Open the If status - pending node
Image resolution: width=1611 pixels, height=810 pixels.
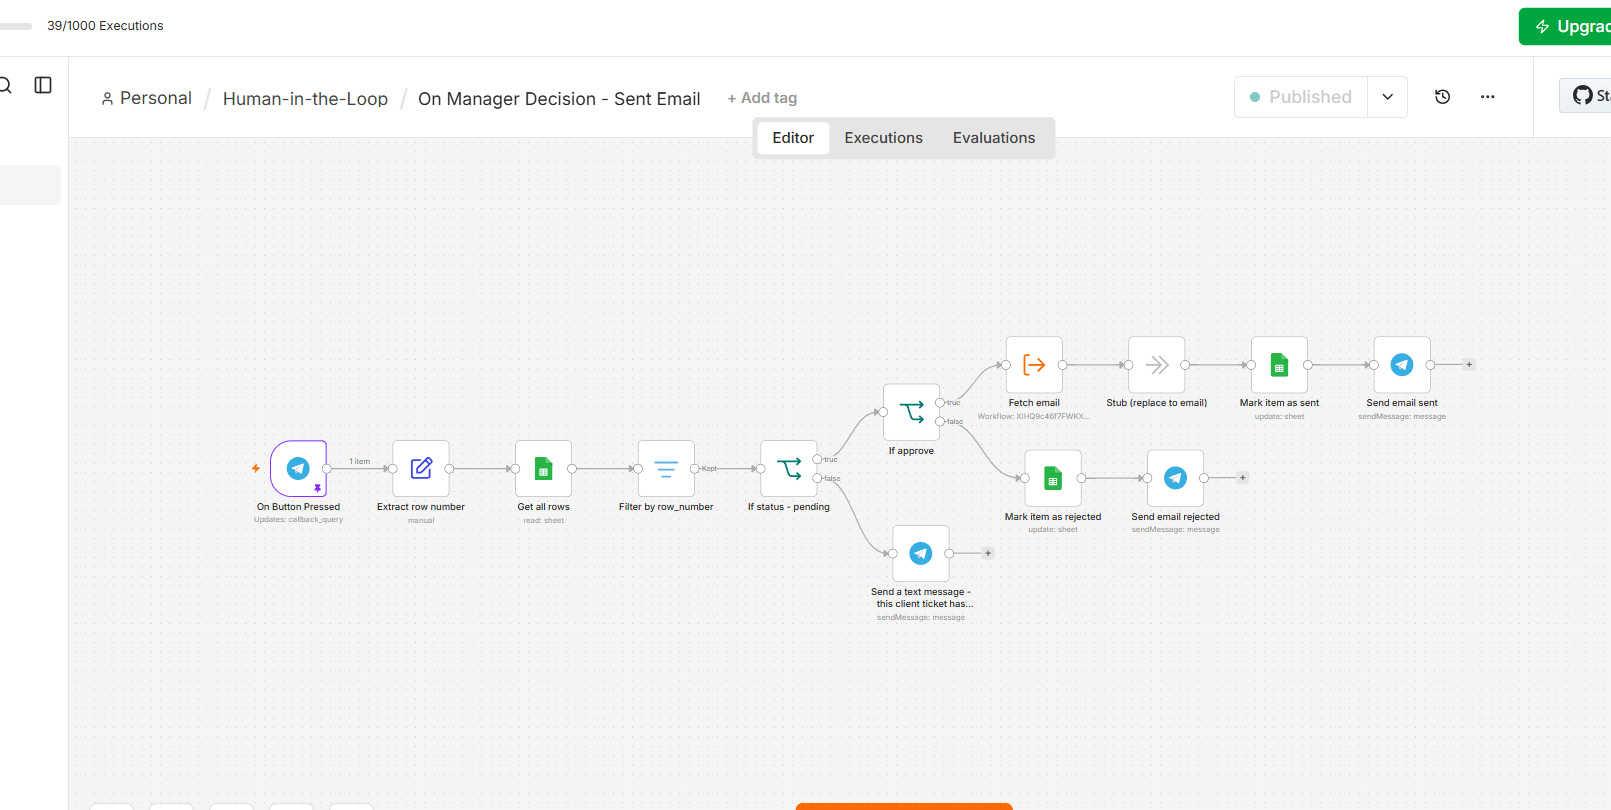point(789,468)
